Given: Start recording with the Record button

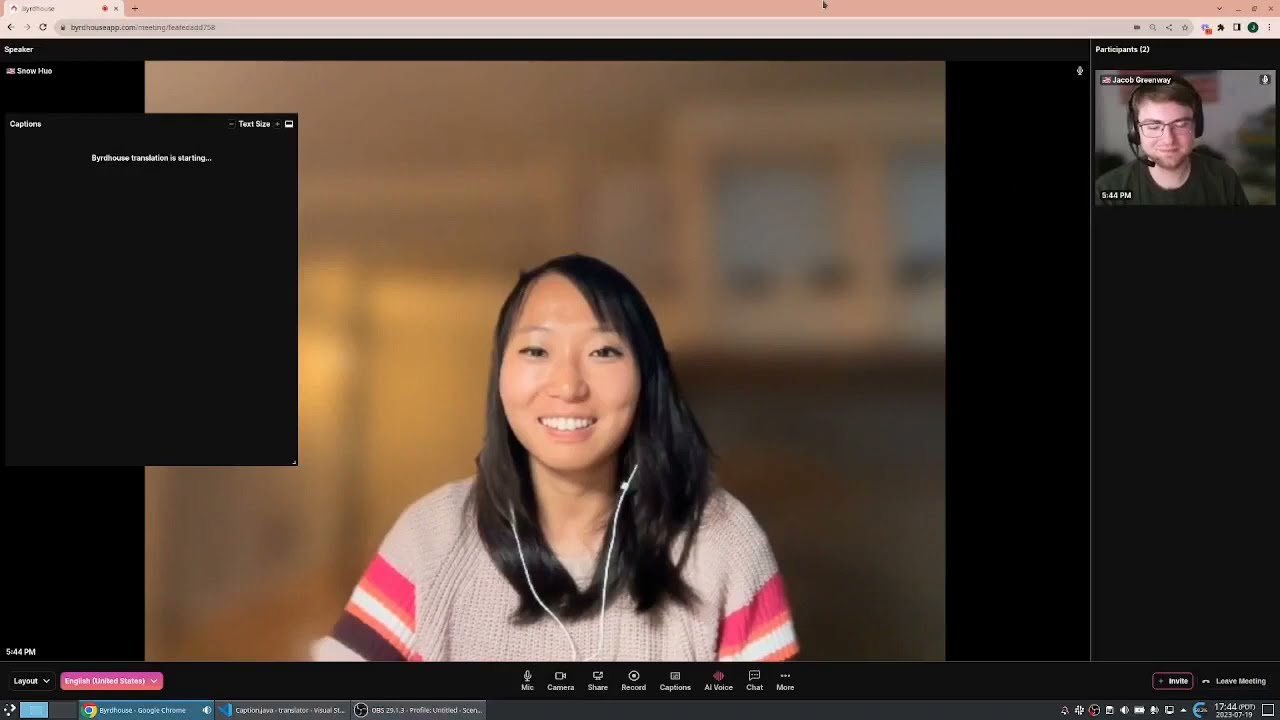Looking at the screenshot, I should click(633, 681).
